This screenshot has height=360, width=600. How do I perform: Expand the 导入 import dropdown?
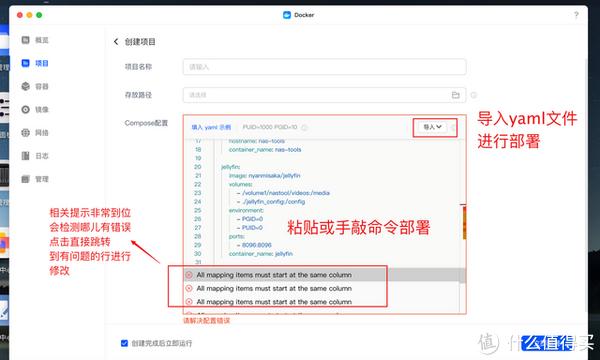[432, 127]
